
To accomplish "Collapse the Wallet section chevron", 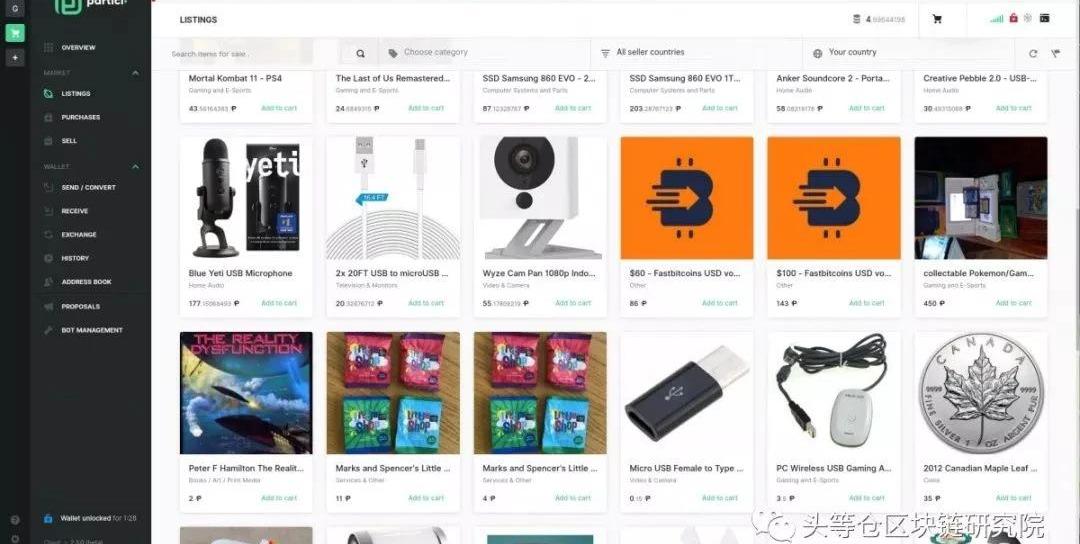I will click(x=135, y=166).
